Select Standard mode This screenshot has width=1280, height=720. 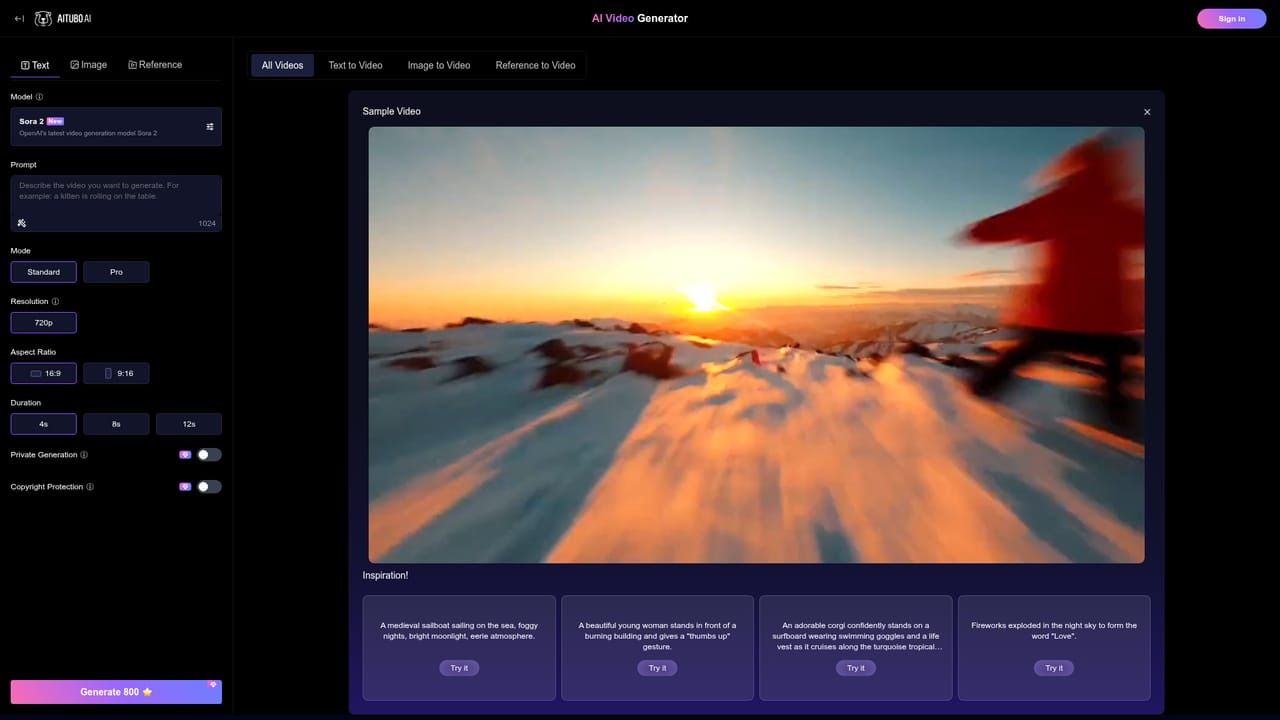[44, 272]
